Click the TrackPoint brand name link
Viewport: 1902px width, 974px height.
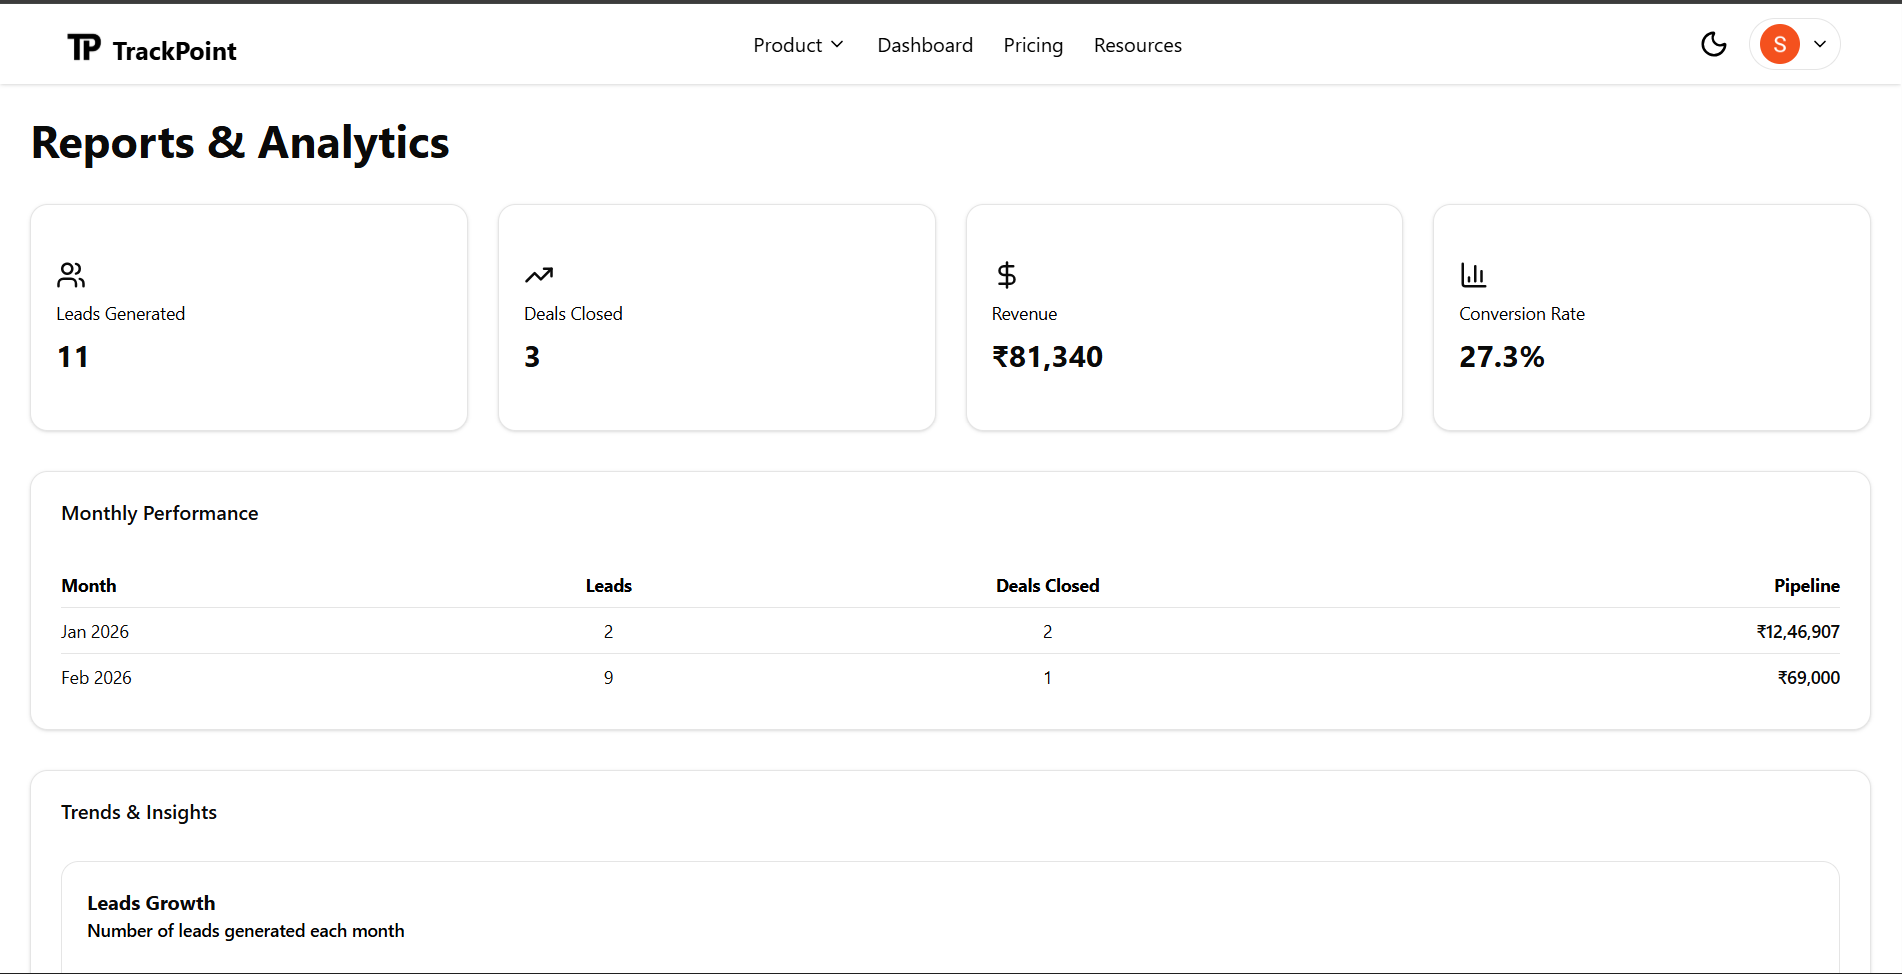[x=175, y=49]
